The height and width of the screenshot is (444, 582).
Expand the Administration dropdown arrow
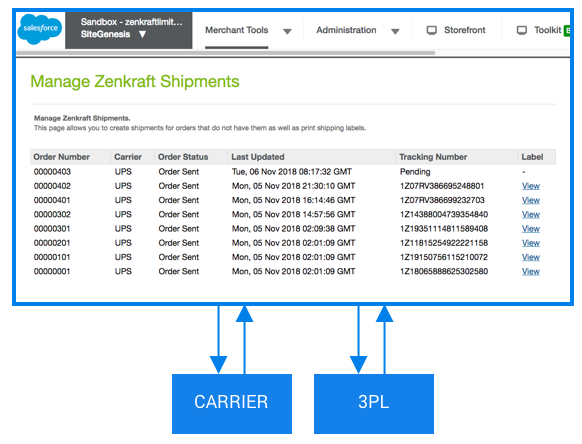pyautogui.click(x=395, y=32)
